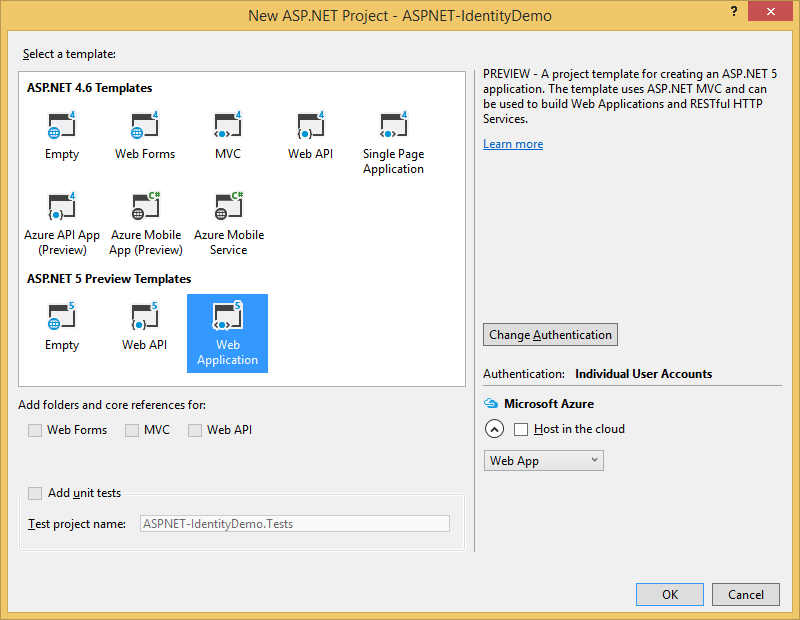The width and height of the screenshot is (800, 620).
Task: Toggle the Web API core references checkbox
Action: pyautogui.click(x=194, y=430)
